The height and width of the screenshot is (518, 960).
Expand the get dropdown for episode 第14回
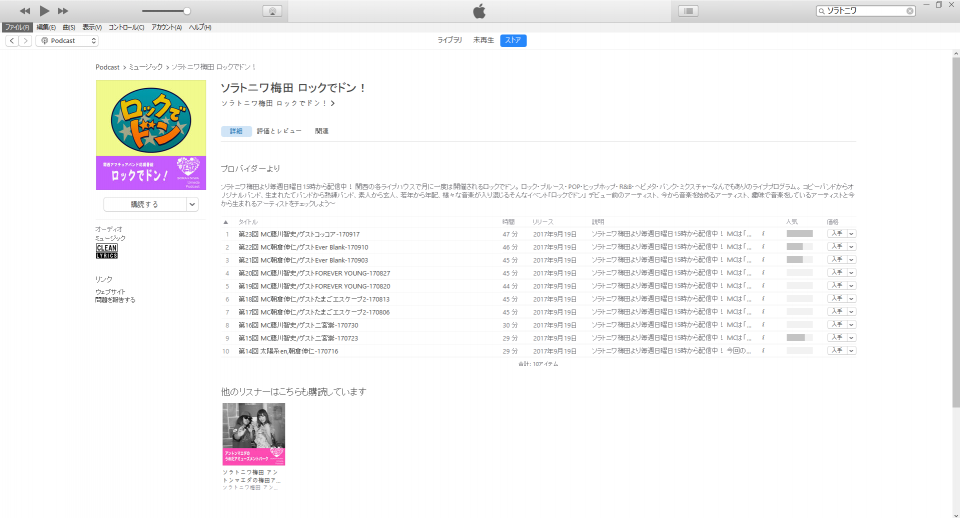[851, 351]
